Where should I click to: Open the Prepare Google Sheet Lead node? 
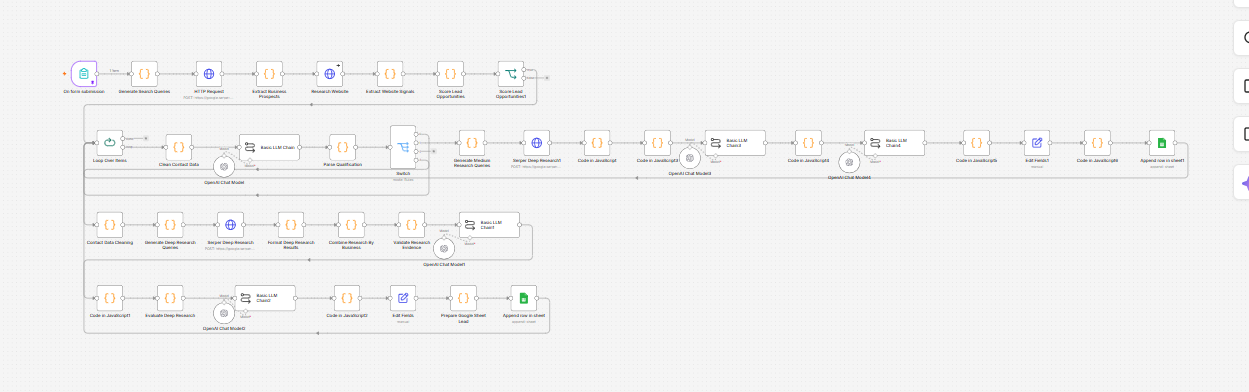click(x=463, y=298)
